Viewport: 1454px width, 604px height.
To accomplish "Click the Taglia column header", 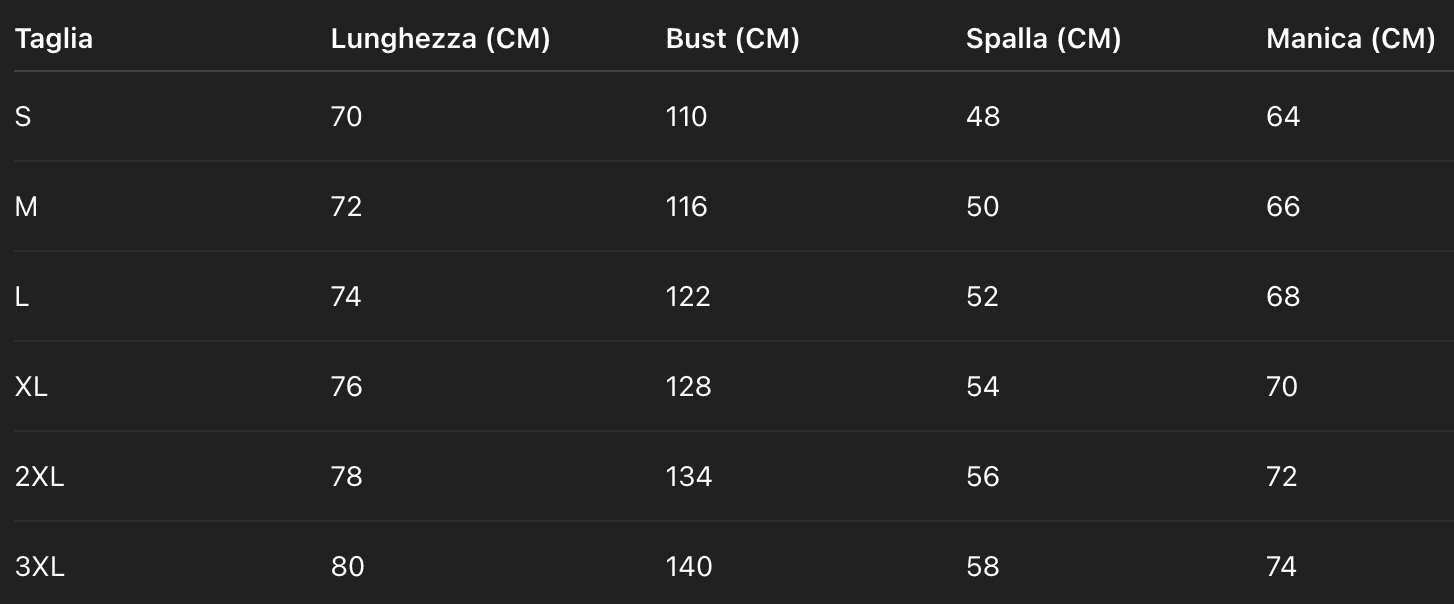I will [x=54, y=39].
